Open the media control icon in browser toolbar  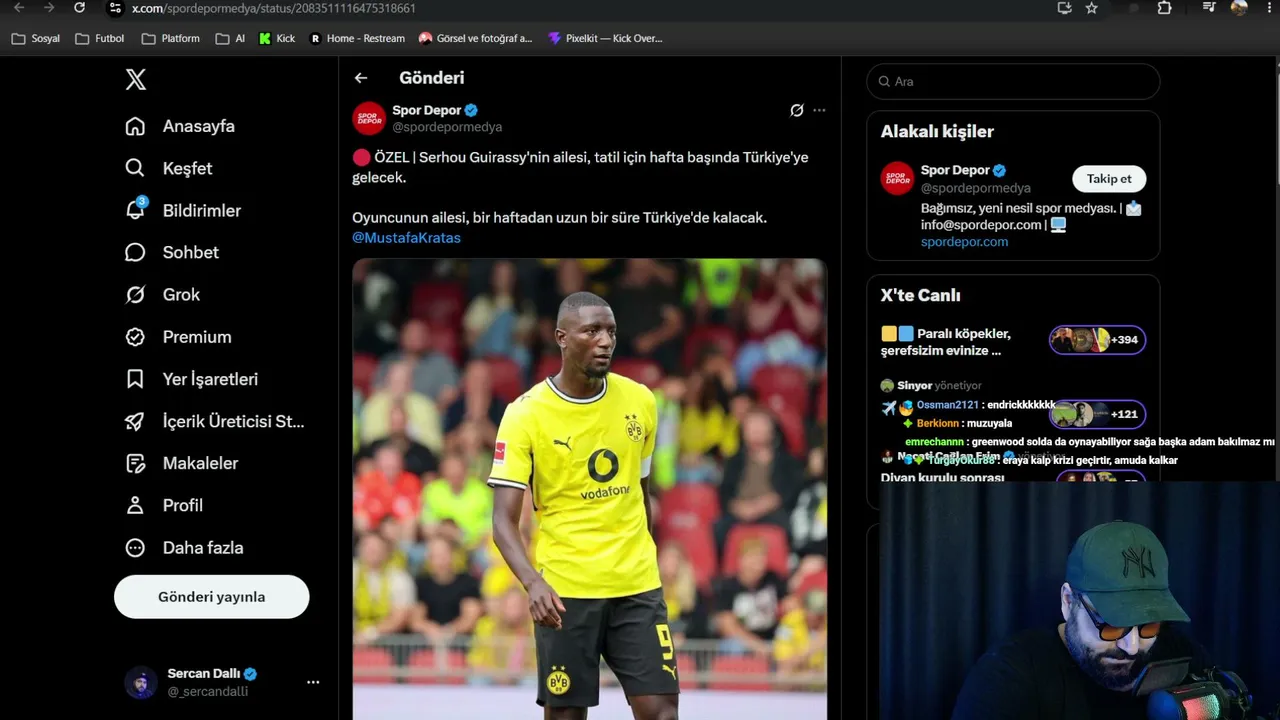tap(1209, 8)
